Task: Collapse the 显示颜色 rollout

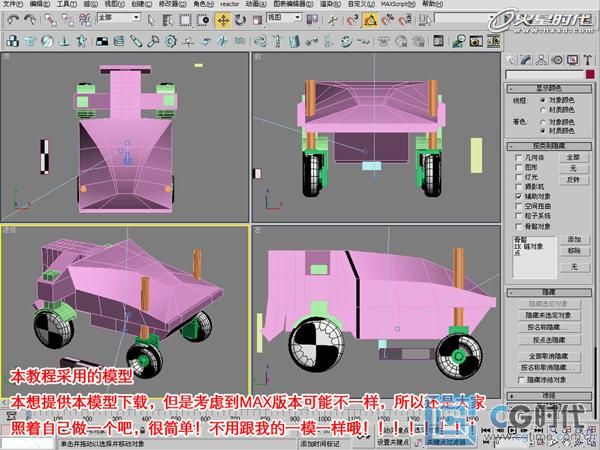Action: click(552, 88)
